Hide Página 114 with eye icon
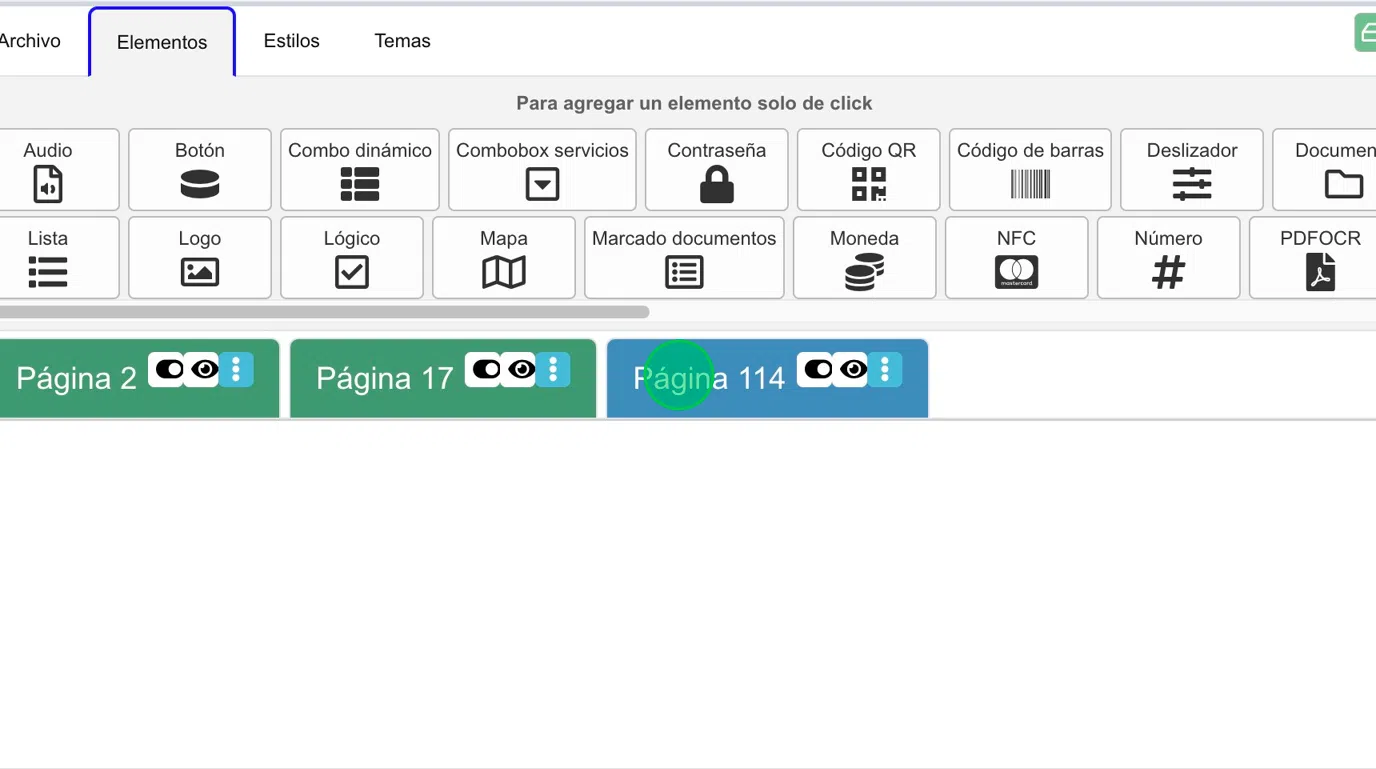1376x769 pixels. tap(853, 370)
